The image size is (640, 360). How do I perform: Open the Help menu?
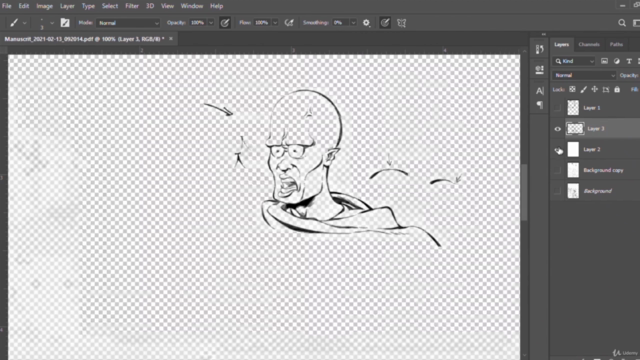coord(216,6)
